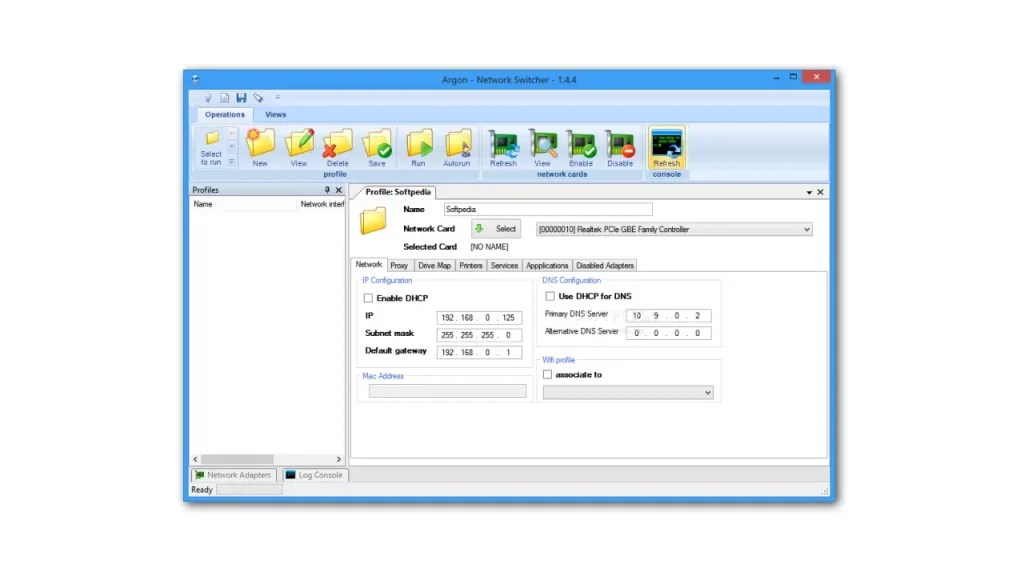Enable the associate to Wifi option

[x=547, y=374]
